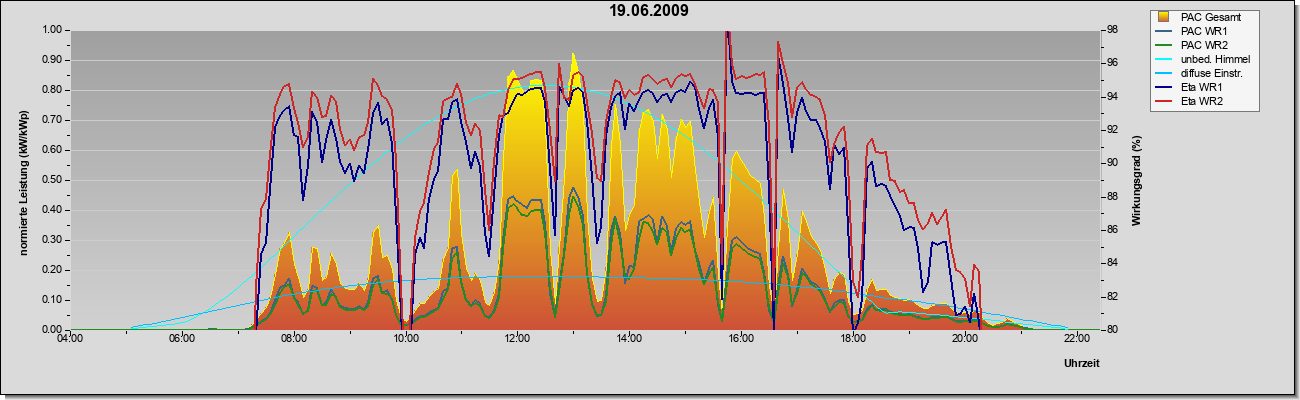Click the chart title 19.06.2009
The image size is (1300, 400).
tap(649, 11)
